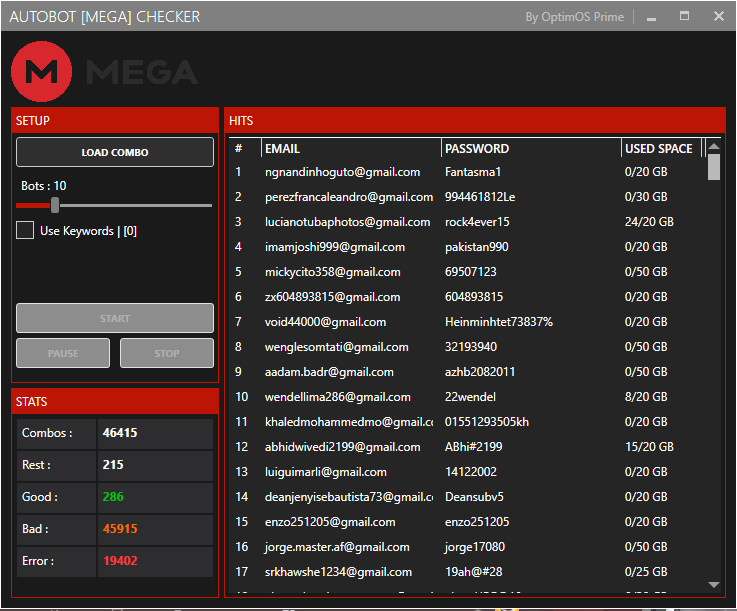Click 'By OptimOS Prime' in title bar
This screenshot has width=737, height=611.
click(x=574, y=17)
